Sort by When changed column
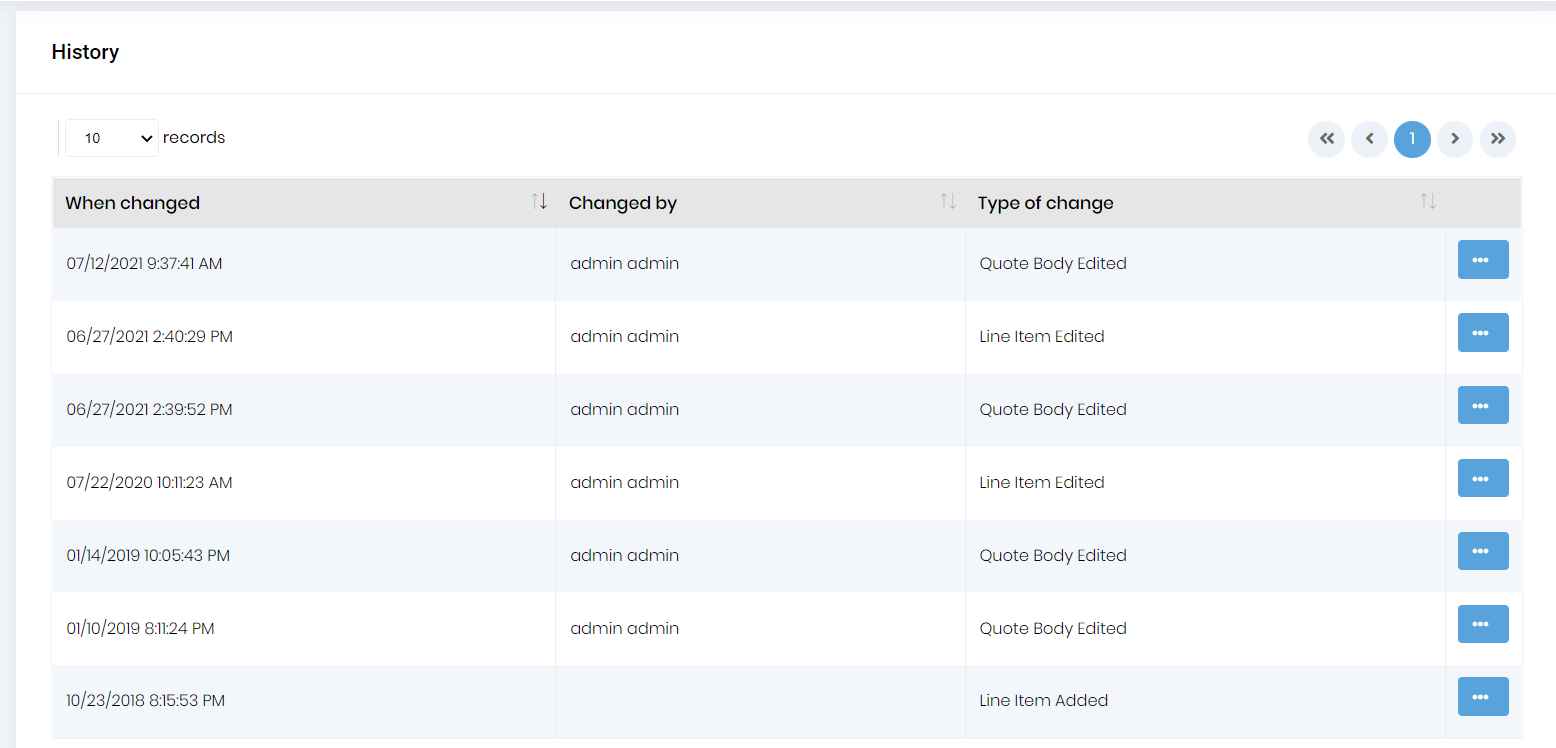1556x748 pixels. click(x=539, y=202)
